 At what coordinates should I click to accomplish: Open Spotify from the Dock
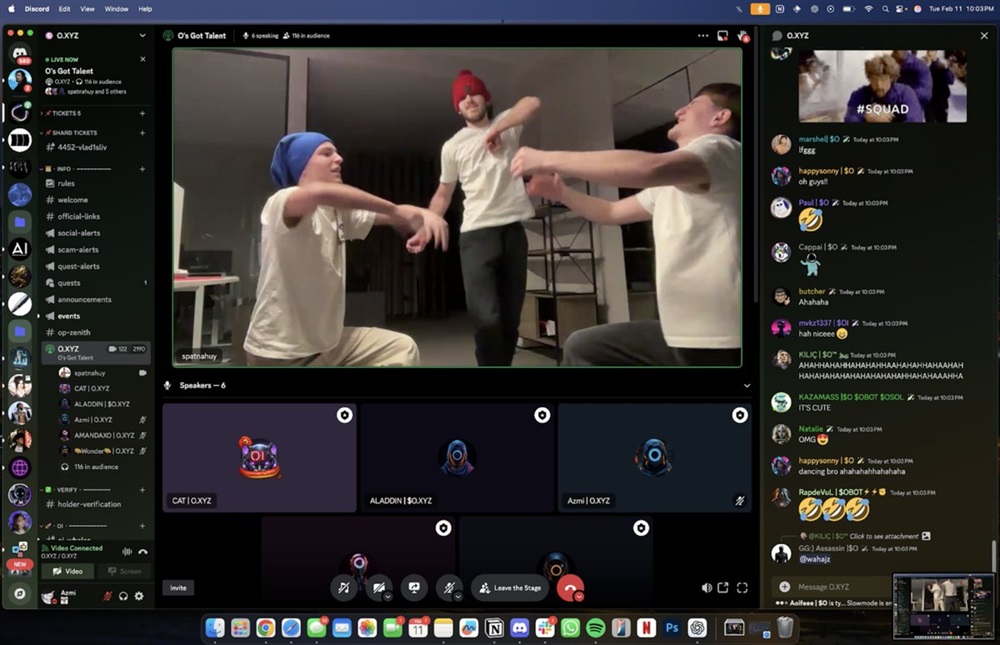[x=596, y=628]
